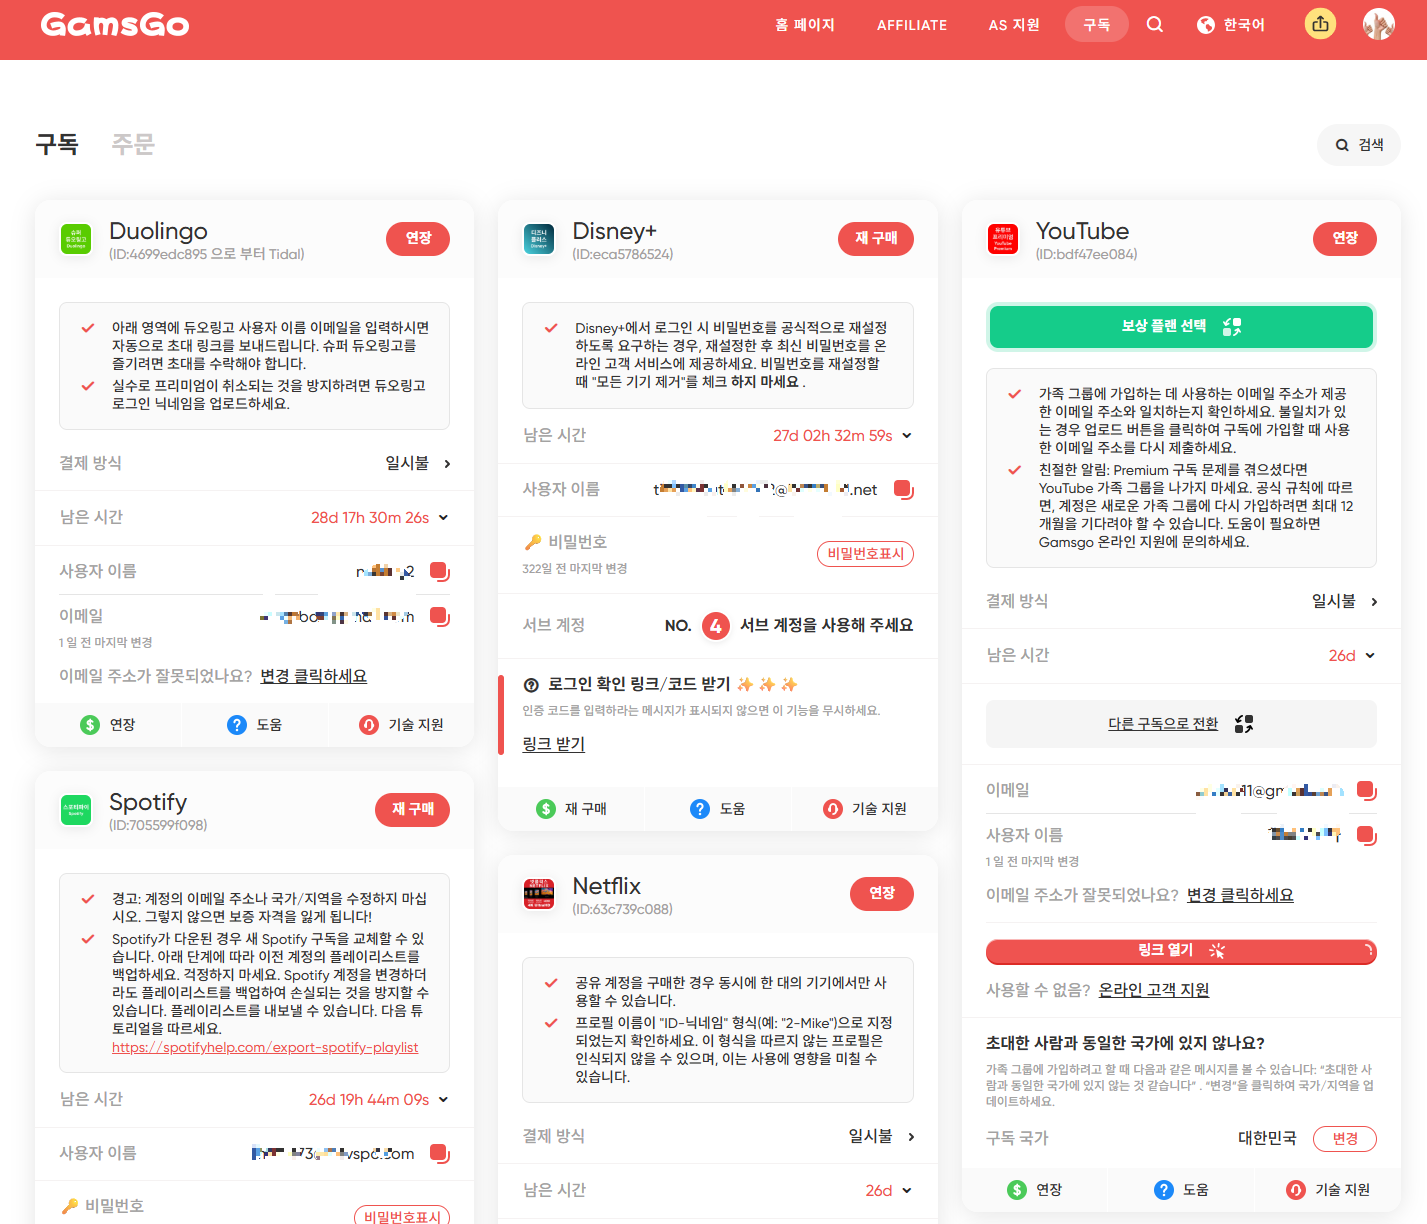Expand YouTube remaining time 26d dropdown
The height and width of the screenshot is (1224, 1427).
(1370, 656)
